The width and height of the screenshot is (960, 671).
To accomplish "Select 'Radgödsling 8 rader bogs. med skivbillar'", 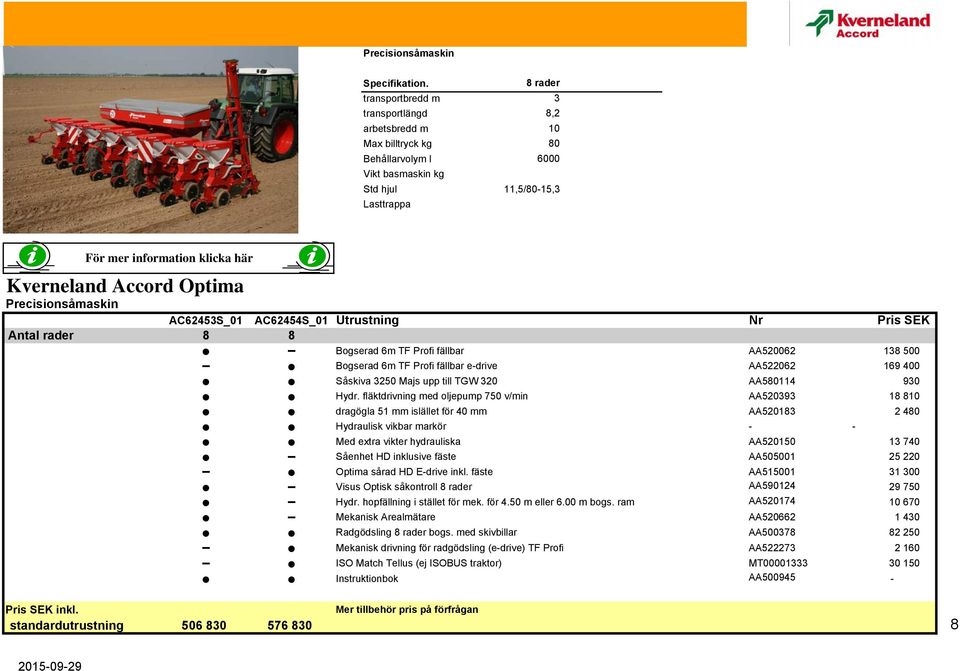I will 426,532.
